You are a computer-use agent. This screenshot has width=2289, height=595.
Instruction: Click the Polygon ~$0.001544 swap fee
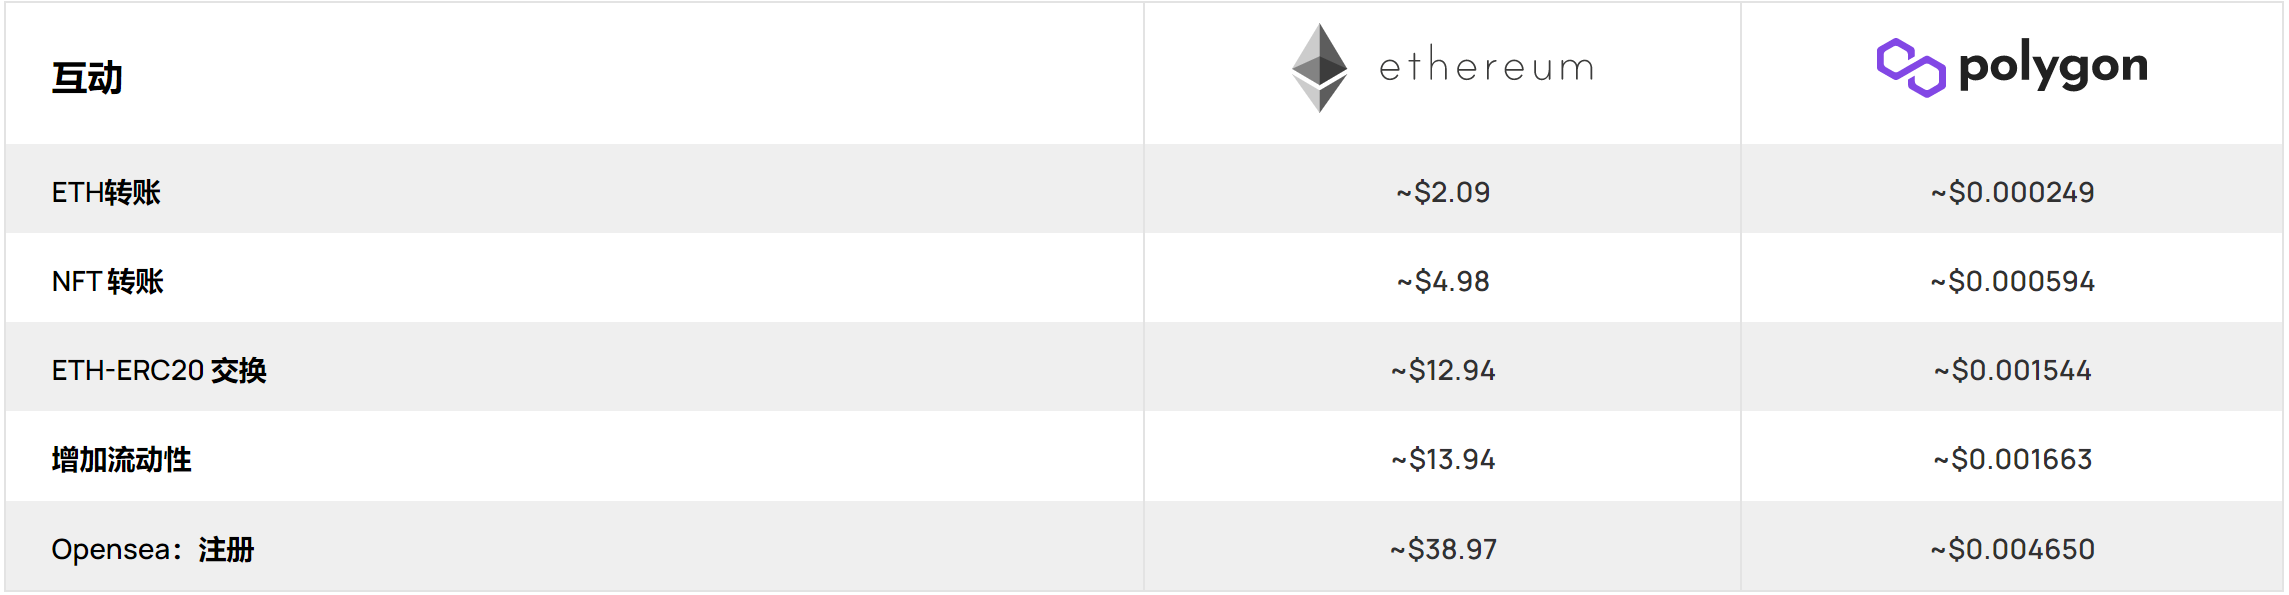pyautogui.click(x=2012, y=371)
